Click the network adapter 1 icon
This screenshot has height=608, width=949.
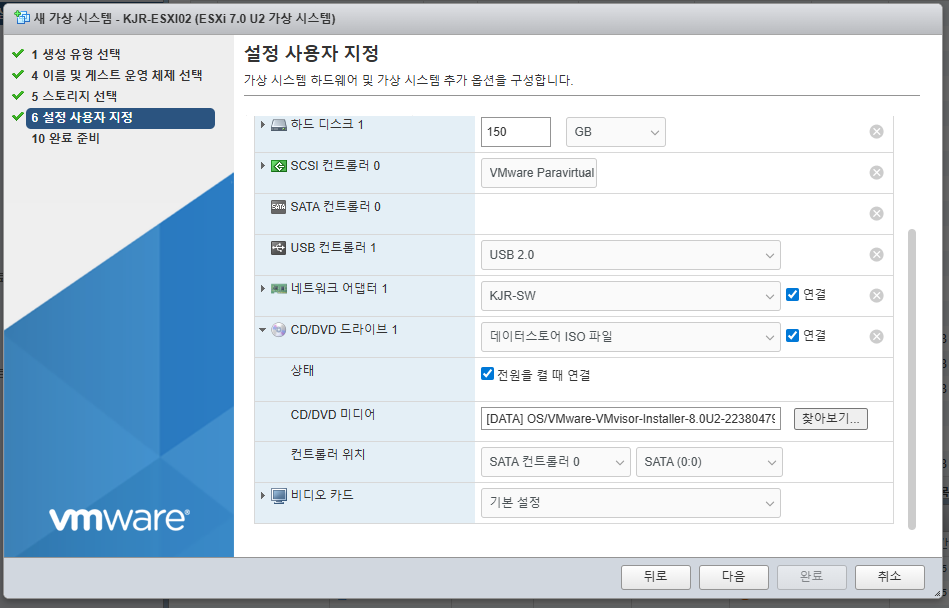click(278, 289)
